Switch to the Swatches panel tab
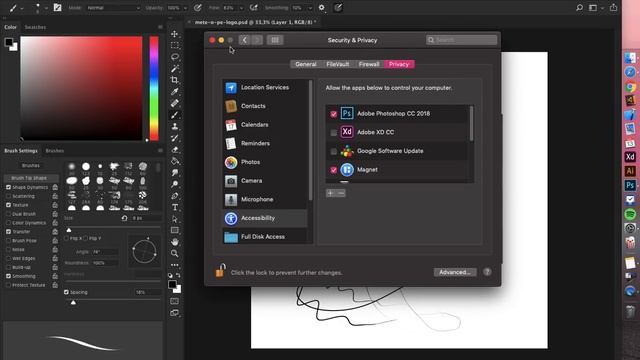This screenshot has width=640, height=360. point(35,27)
